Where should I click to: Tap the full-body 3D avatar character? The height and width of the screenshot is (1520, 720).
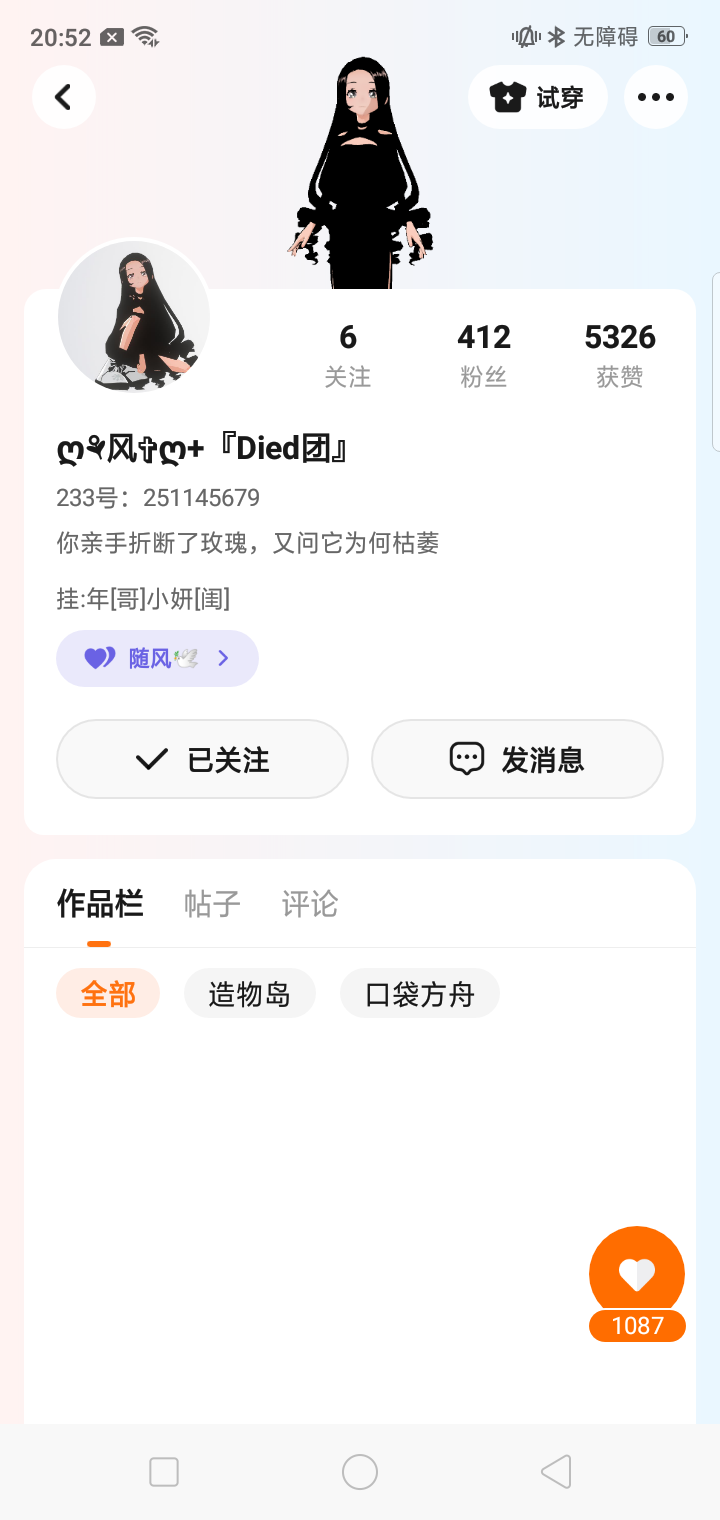click(x=360, y=170)
